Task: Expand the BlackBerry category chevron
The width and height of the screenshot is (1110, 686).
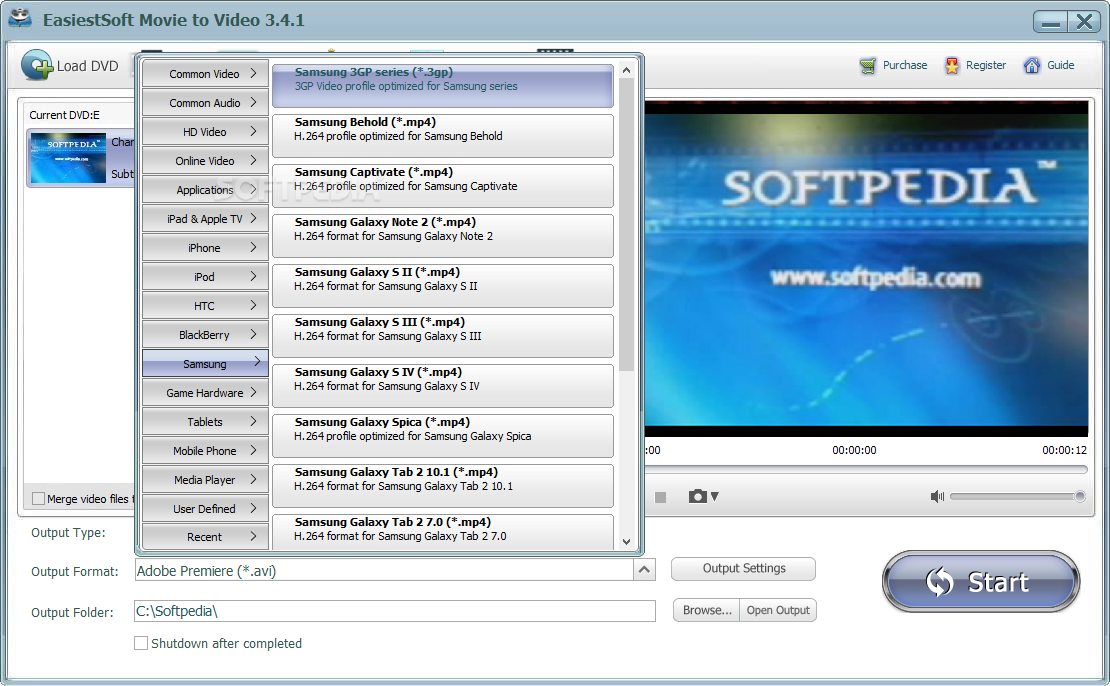Action: pyautogui.click(x=253, y=334)
